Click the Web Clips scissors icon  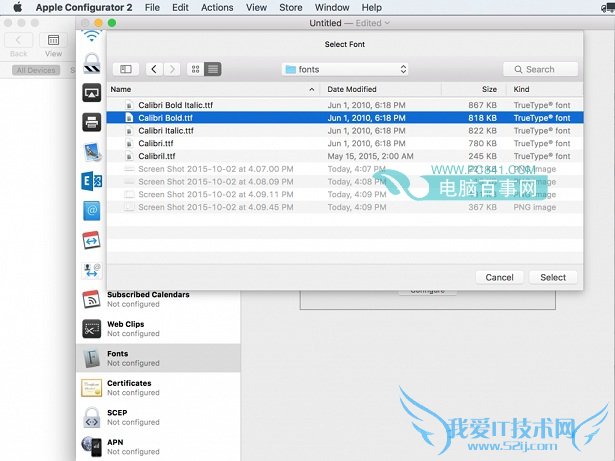point(92,329)
